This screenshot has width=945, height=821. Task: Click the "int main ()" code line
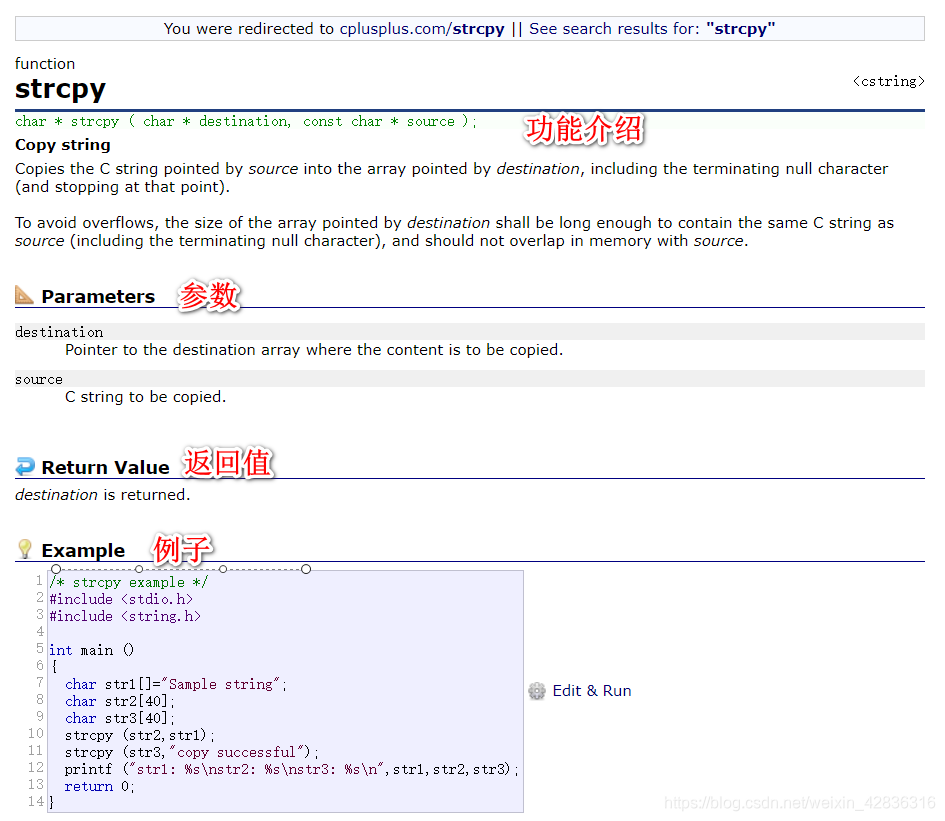[x=92, y=650]
